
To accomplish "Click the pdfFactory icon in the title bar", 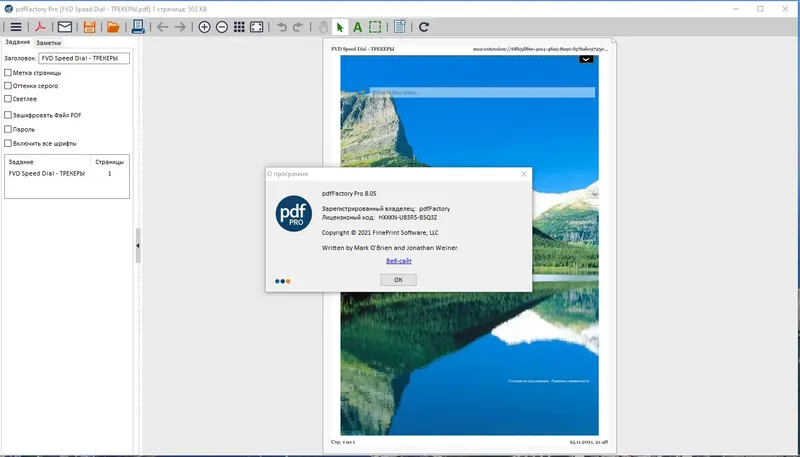I will tap(8, 9).
